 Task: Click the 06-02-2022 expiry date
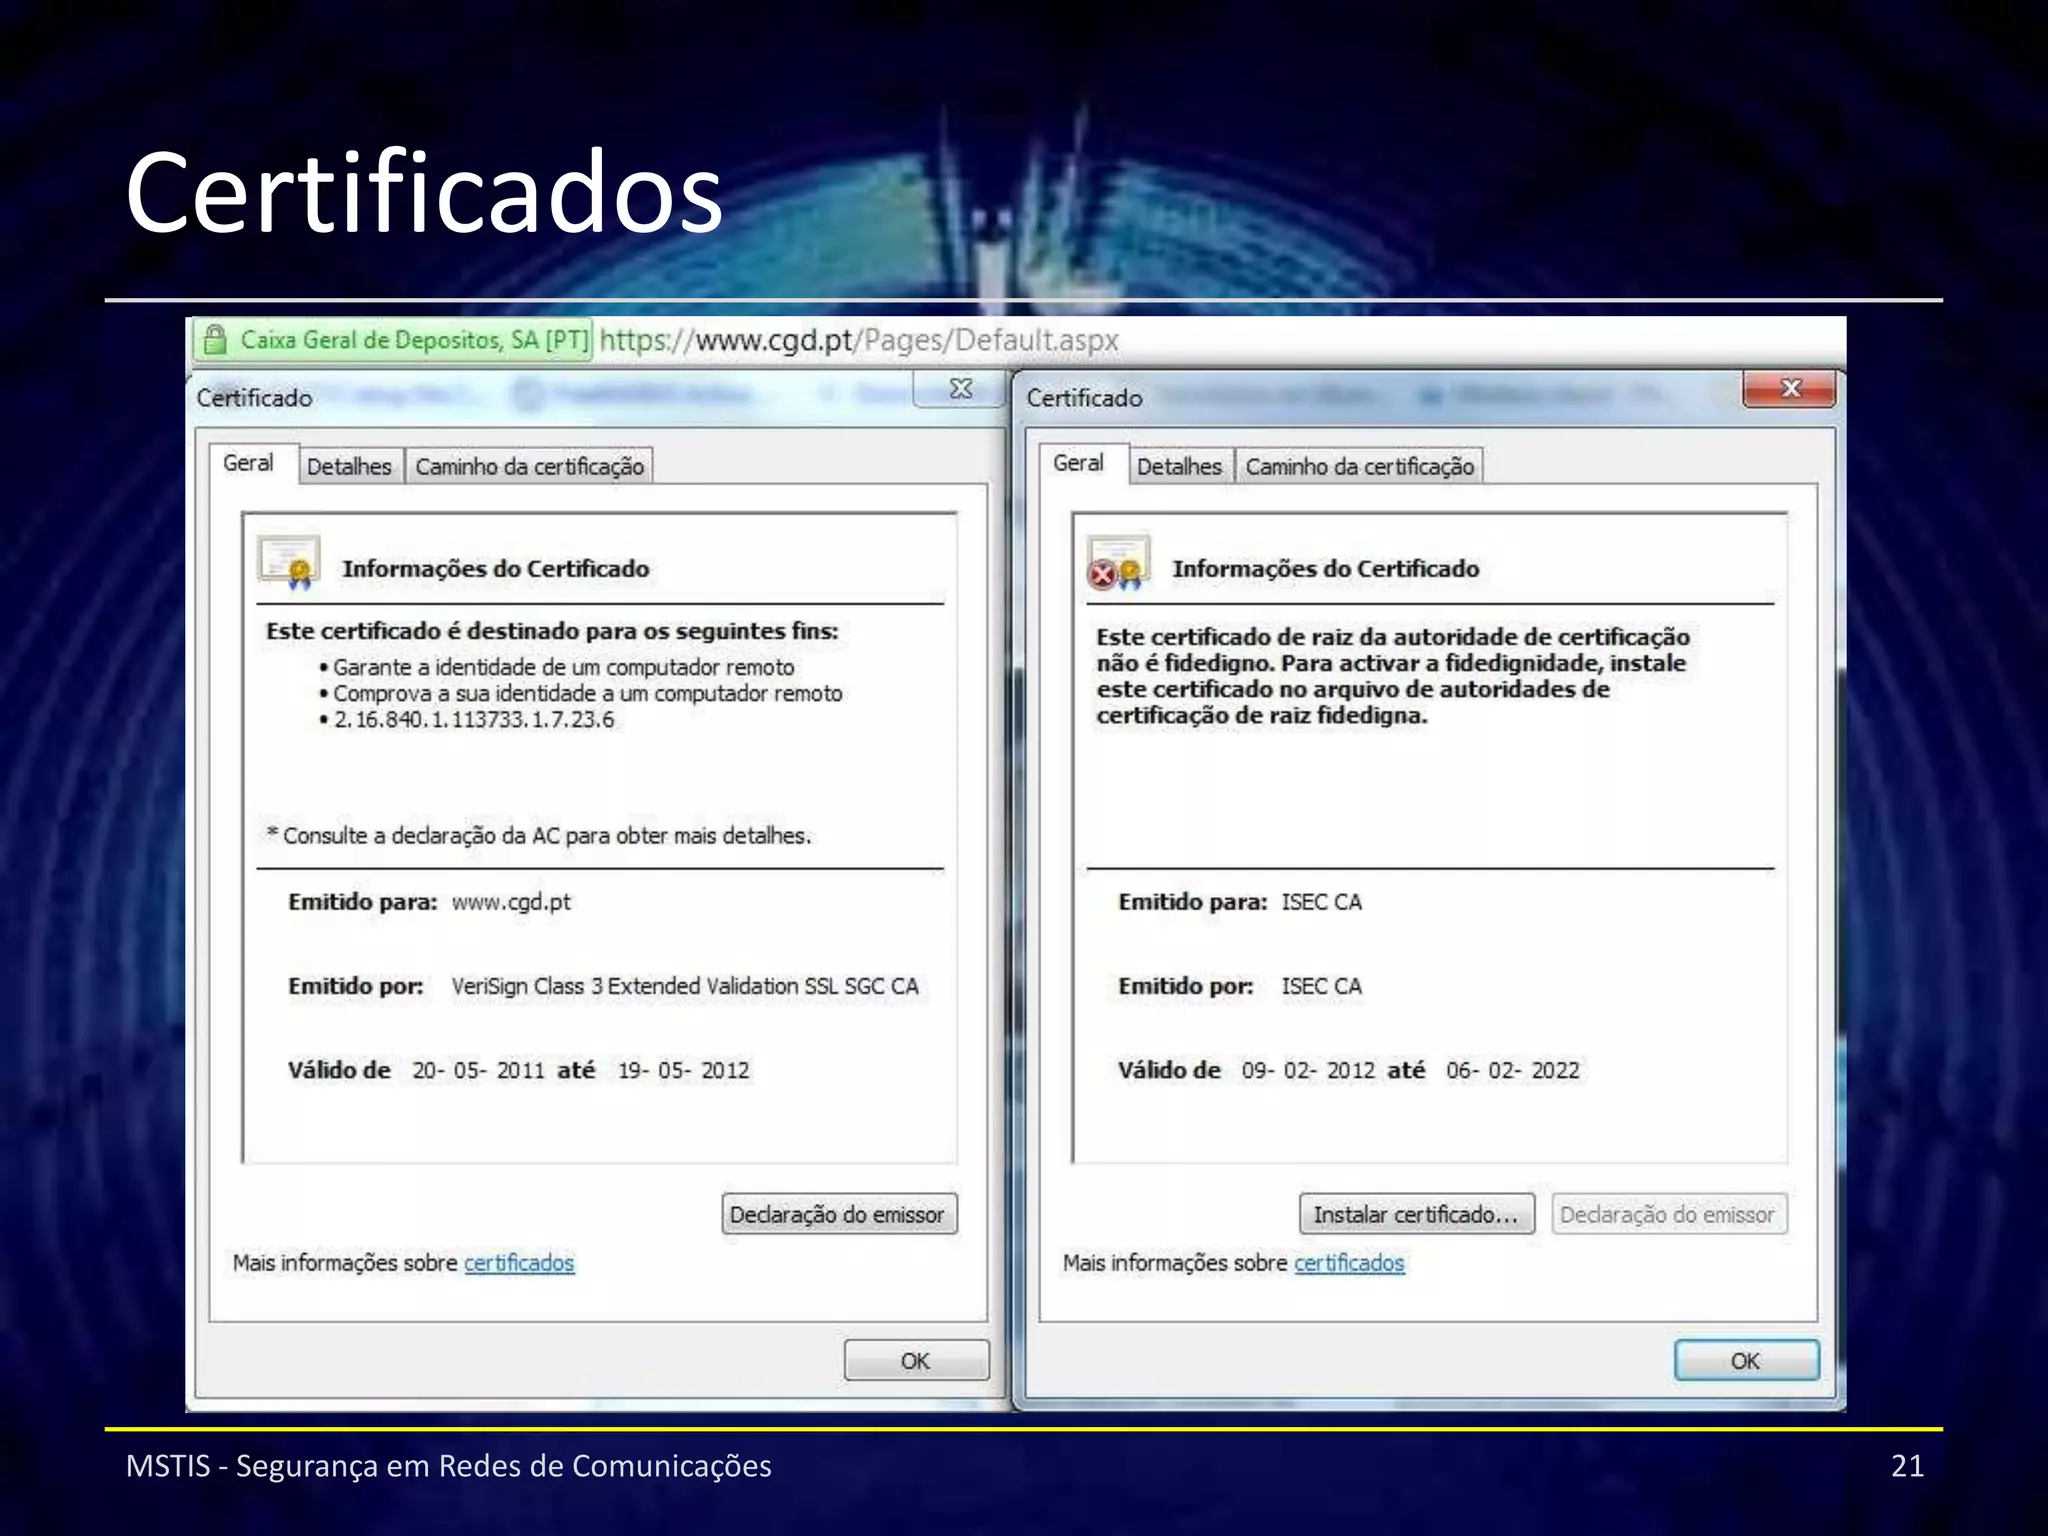coord(1512,1070)
